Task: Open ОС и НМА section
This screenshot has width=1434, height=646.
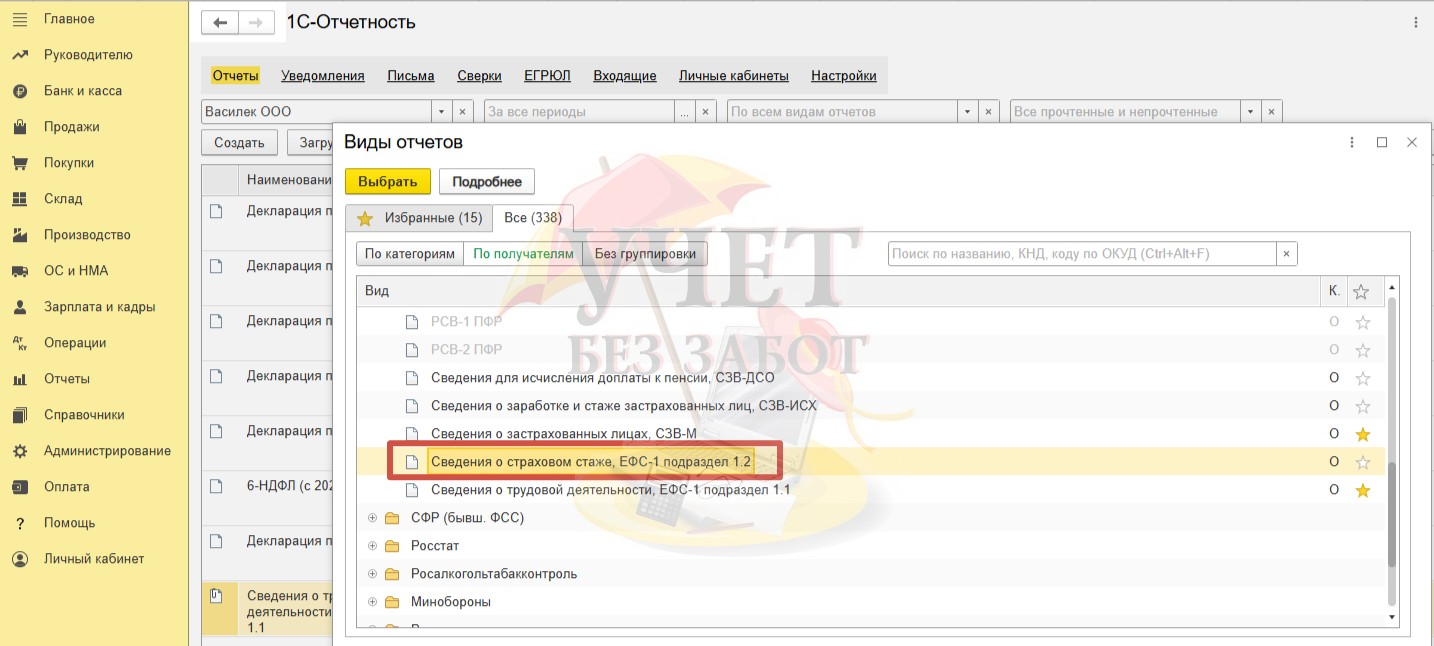Action: coord(76,271)
